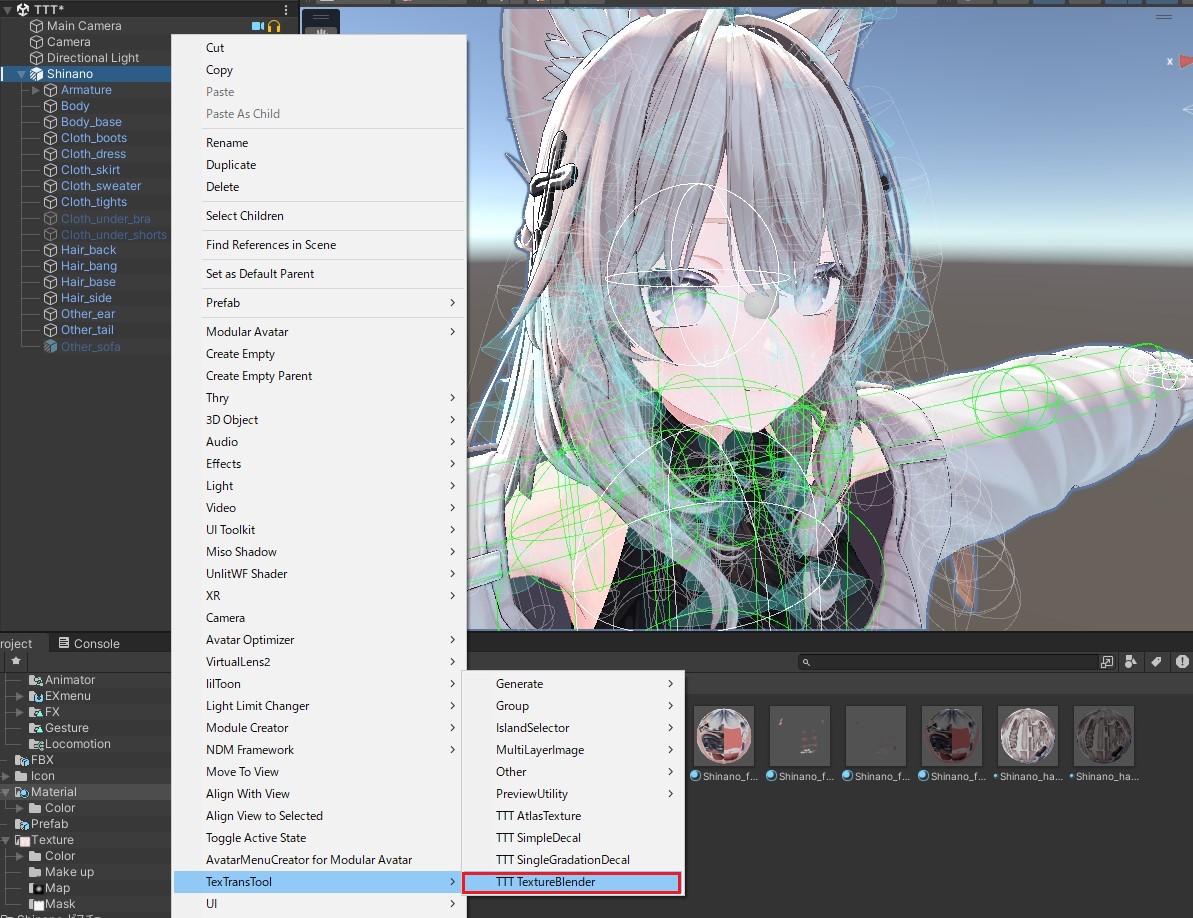Select Duplicate from the context menu
The image size is (1193, 918).
pos(231,164)
